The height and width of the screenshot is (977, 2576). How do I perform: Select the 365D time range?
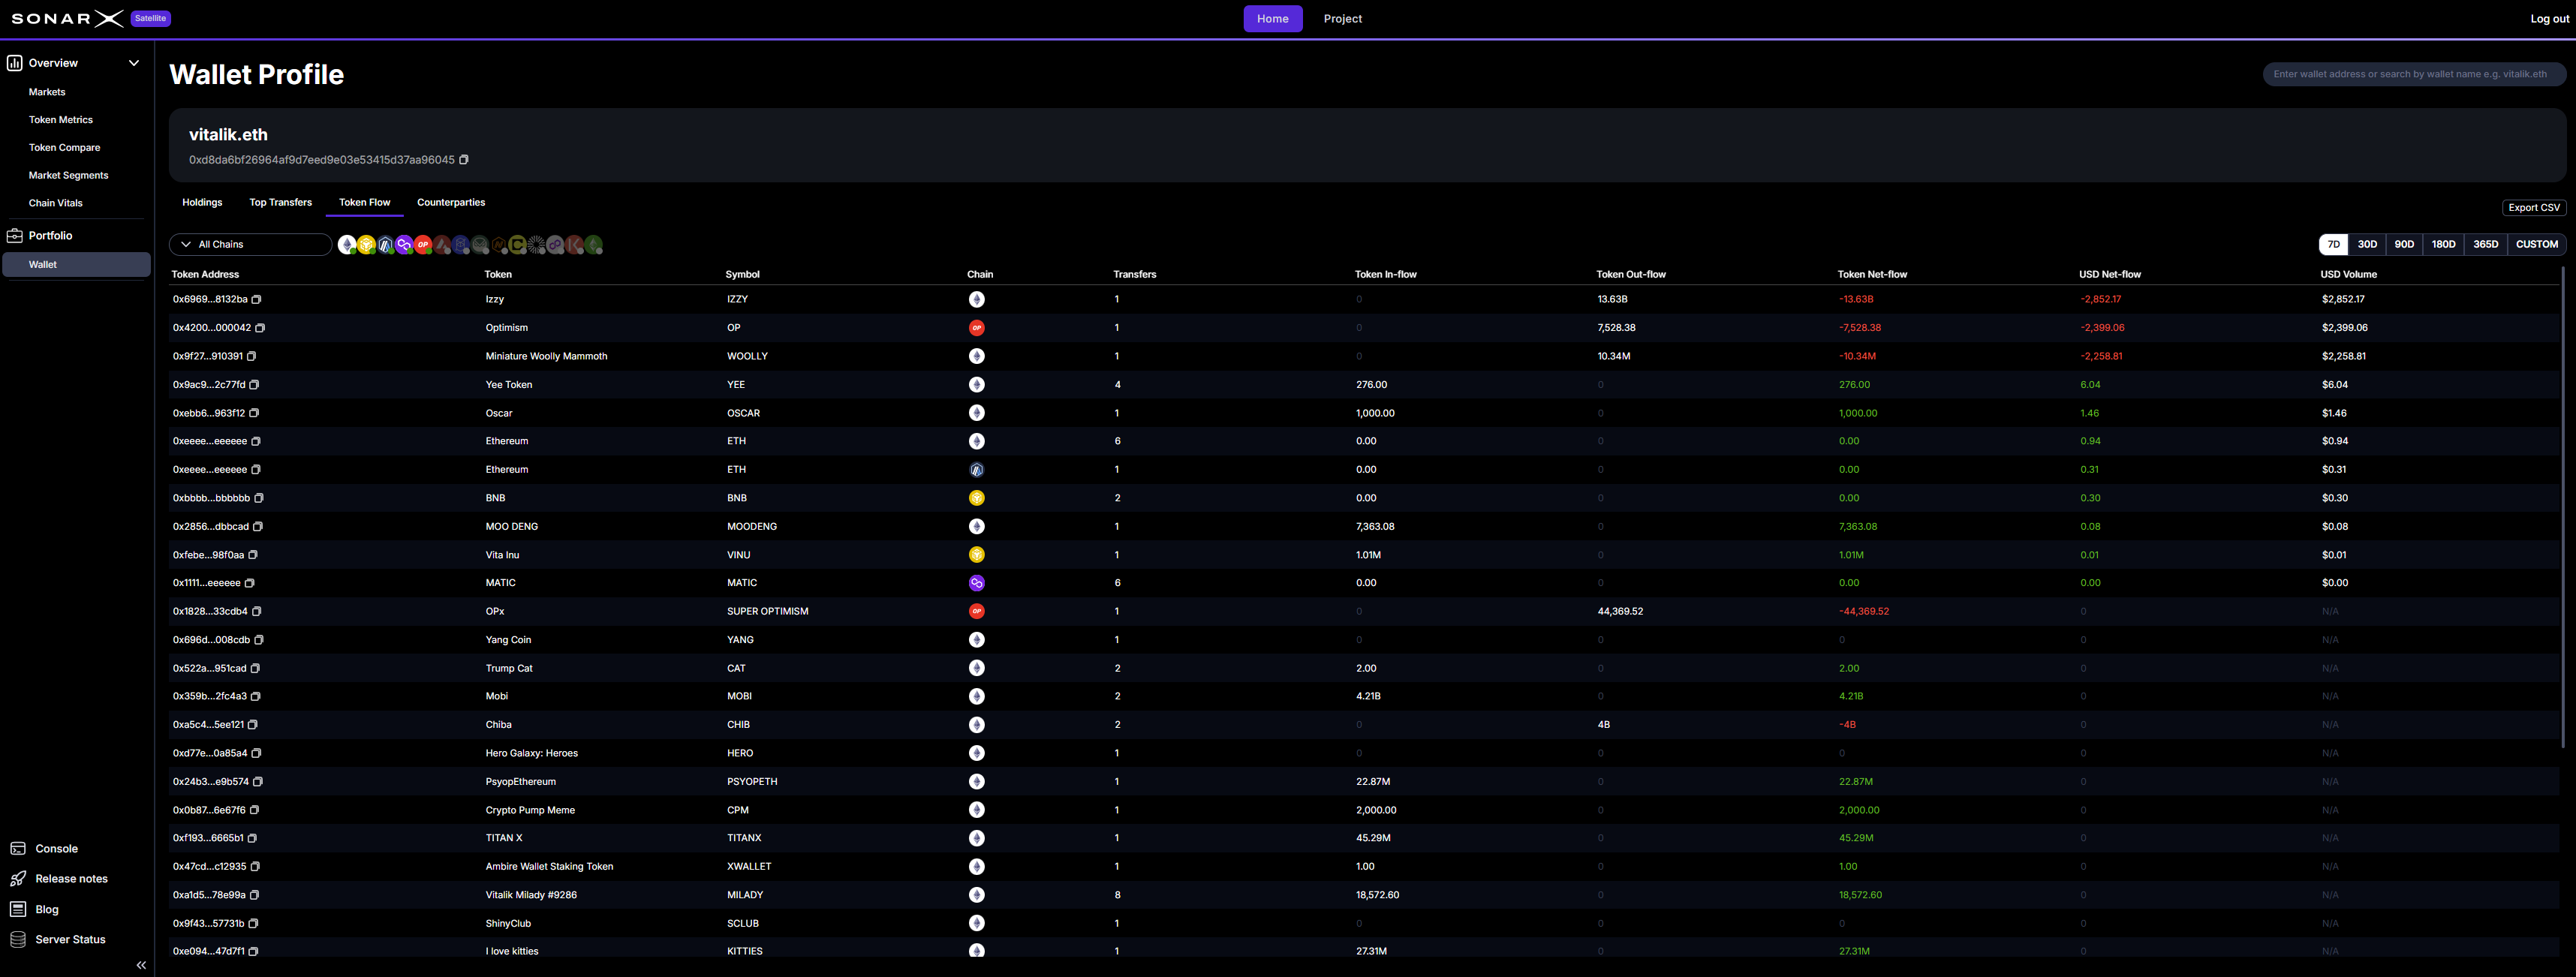click(x=2485, y=243)
